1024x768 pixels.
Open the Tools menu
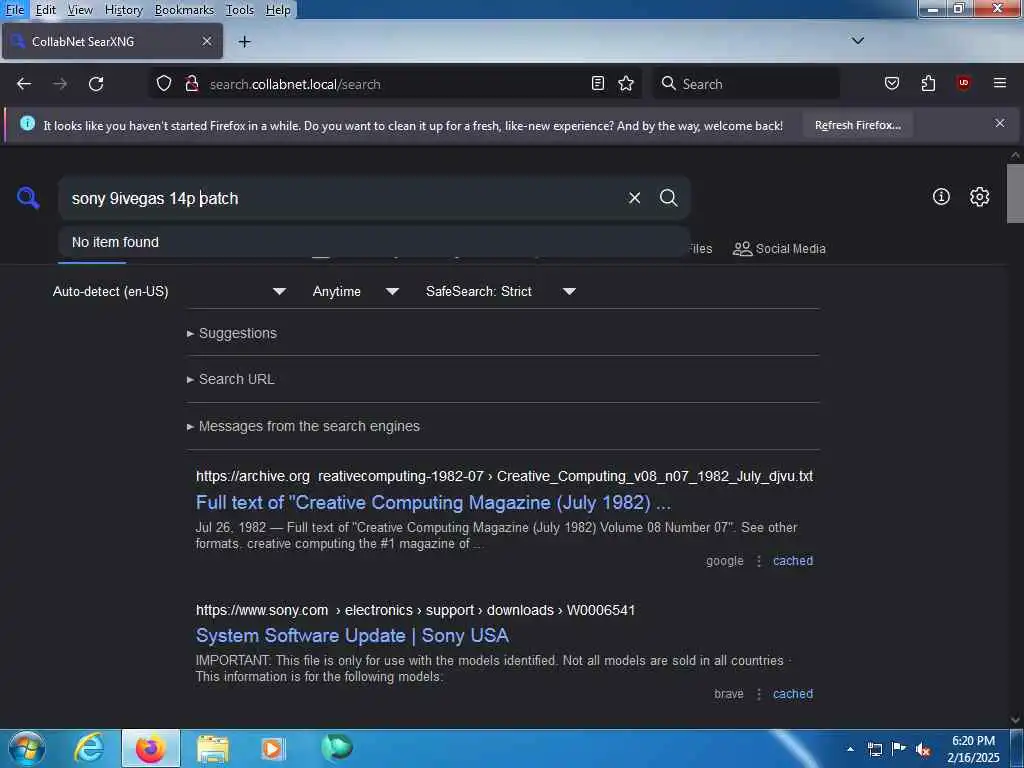[x=240, y=10]
